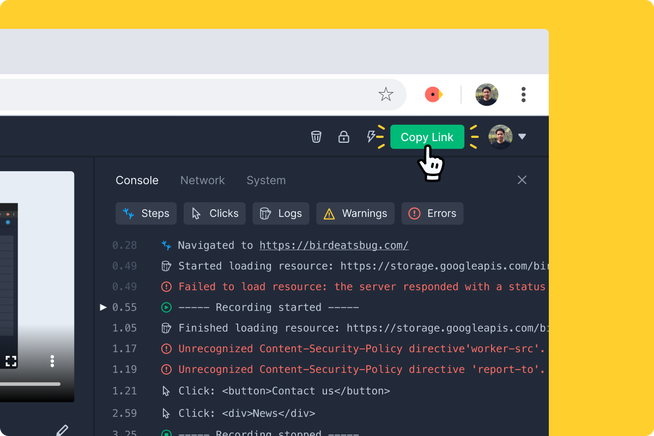Image resolution: width=654 pixels, height=436 pixels.
Task: Toggle the Logs filter
Action: coord(280,213)
